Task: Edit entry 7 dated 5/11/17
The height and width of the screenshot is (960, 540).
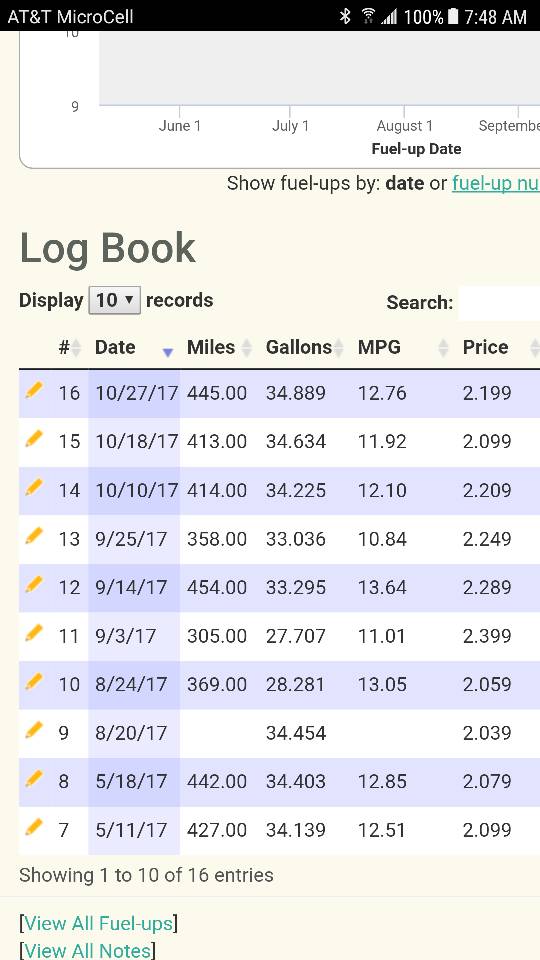Action: [x=34, y=828]
